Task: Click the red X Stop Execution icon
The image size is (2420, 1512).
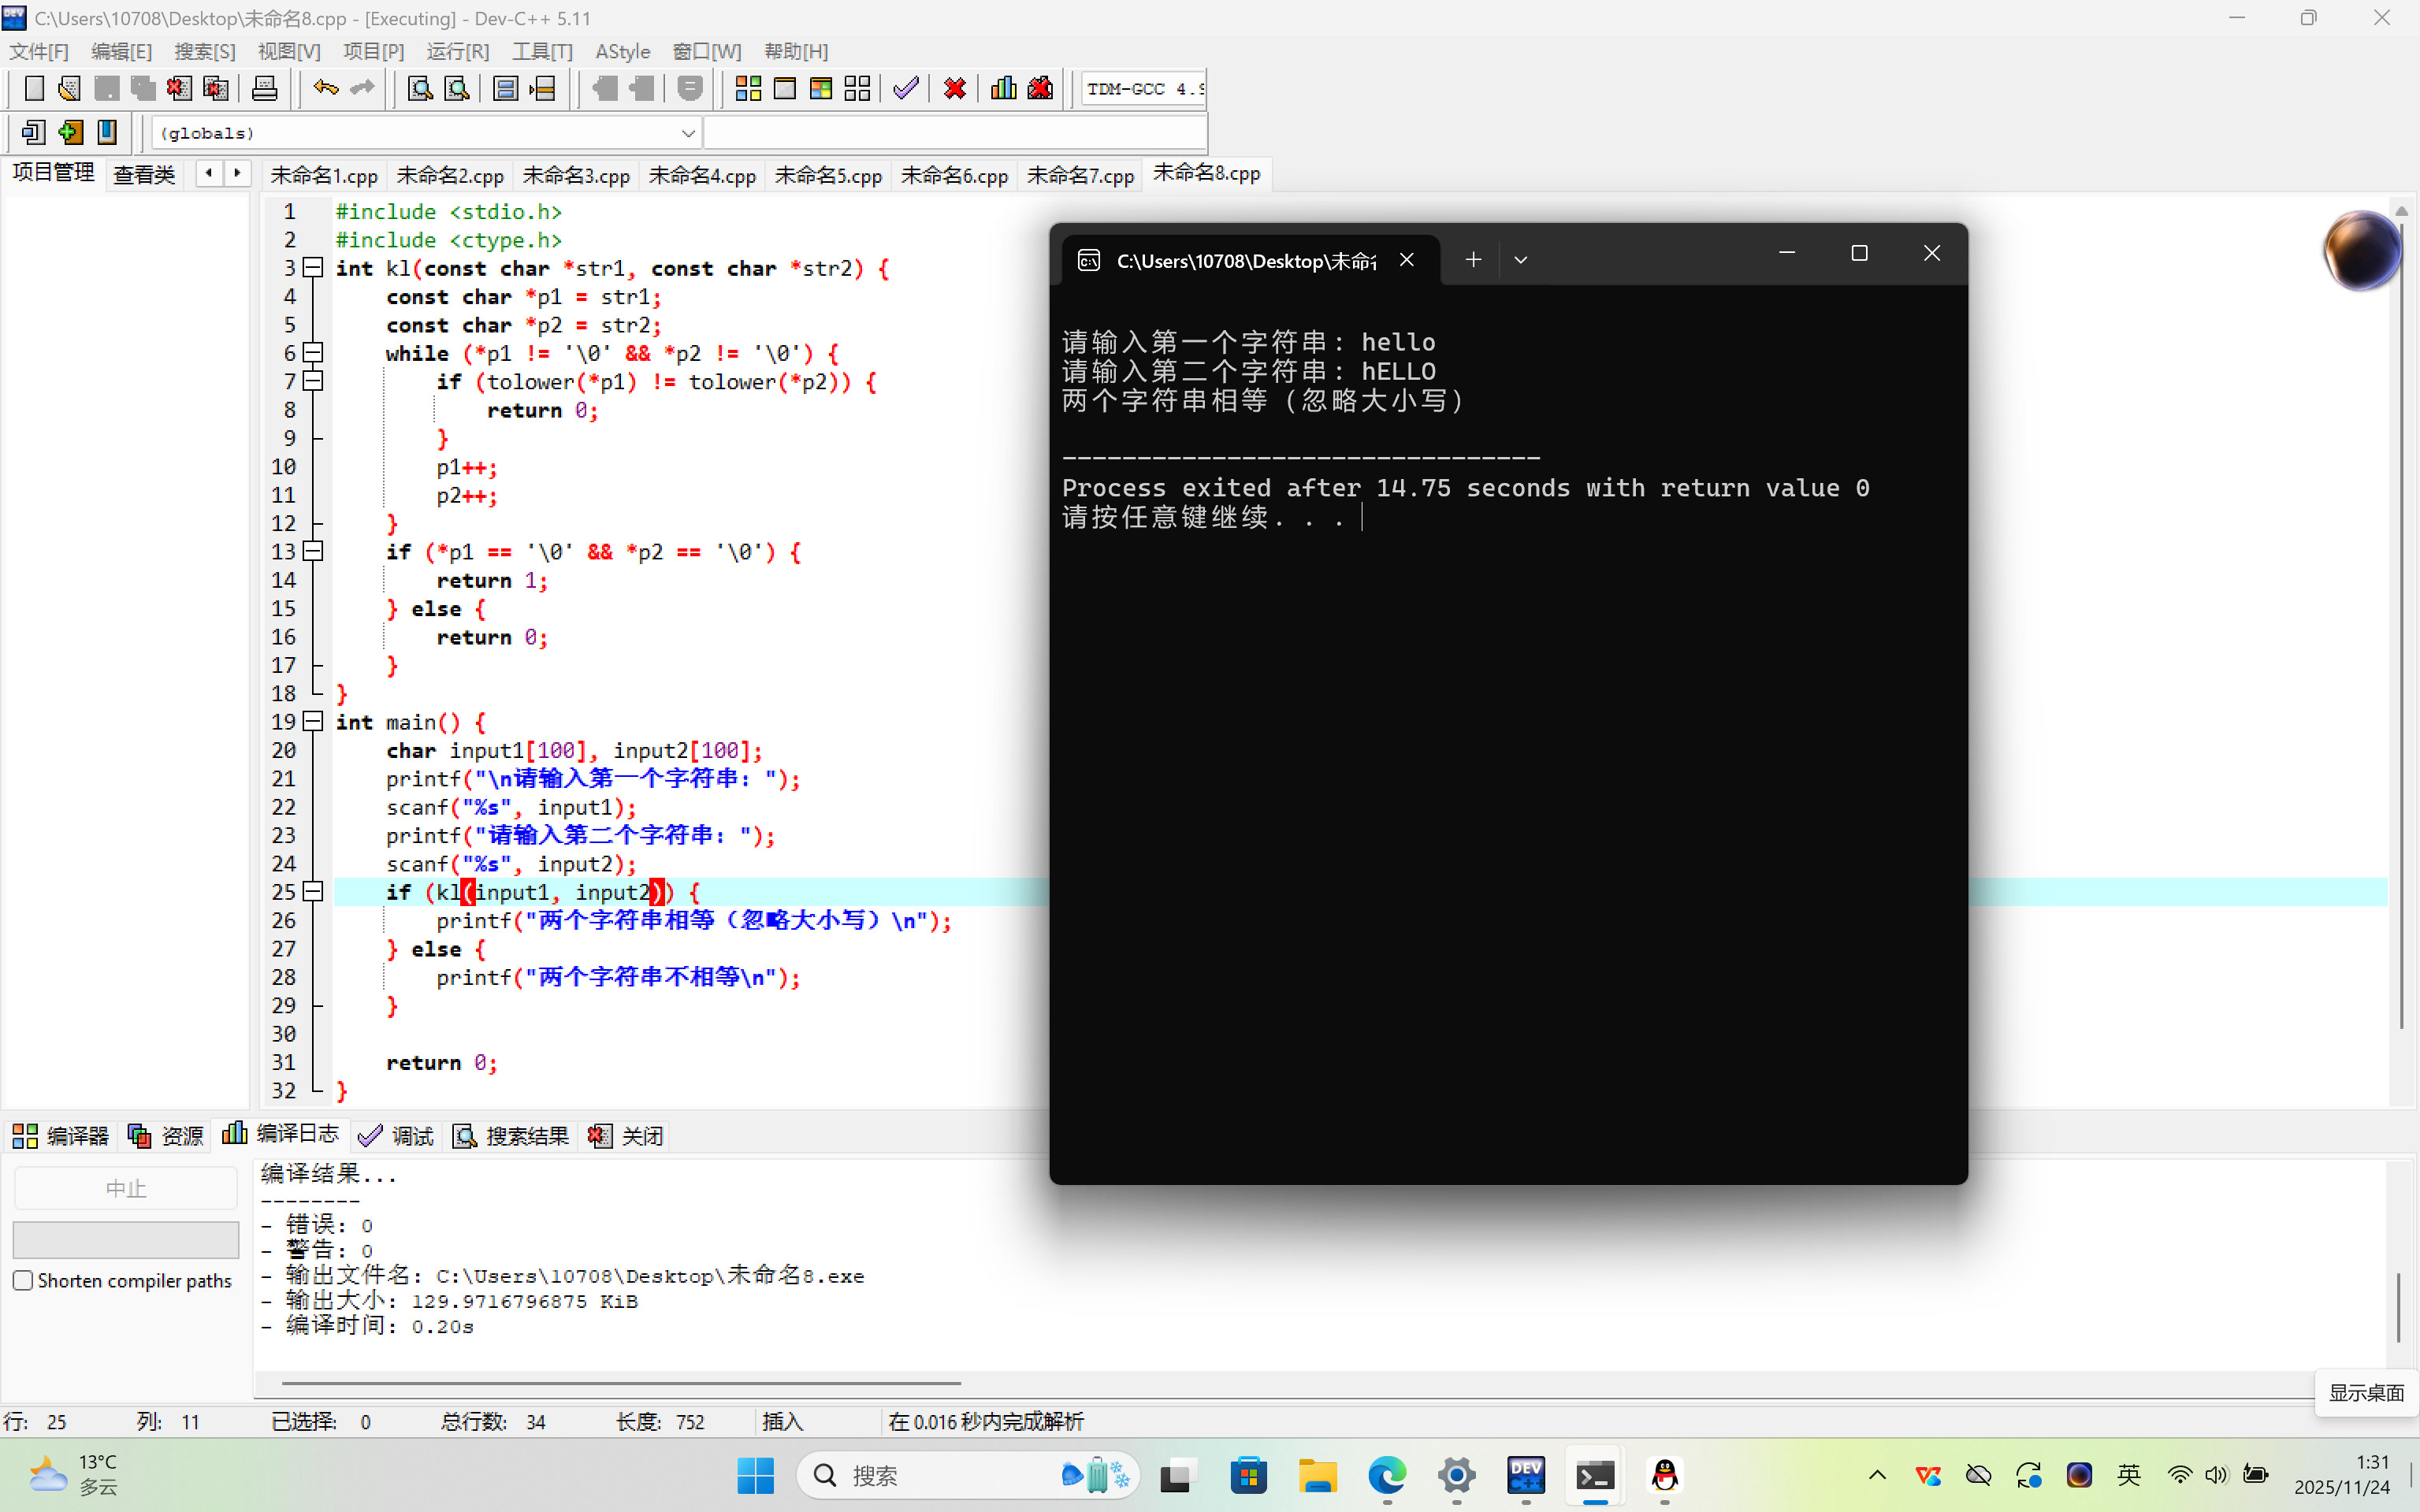Action: pyautogui.click(x=954, y=88)
